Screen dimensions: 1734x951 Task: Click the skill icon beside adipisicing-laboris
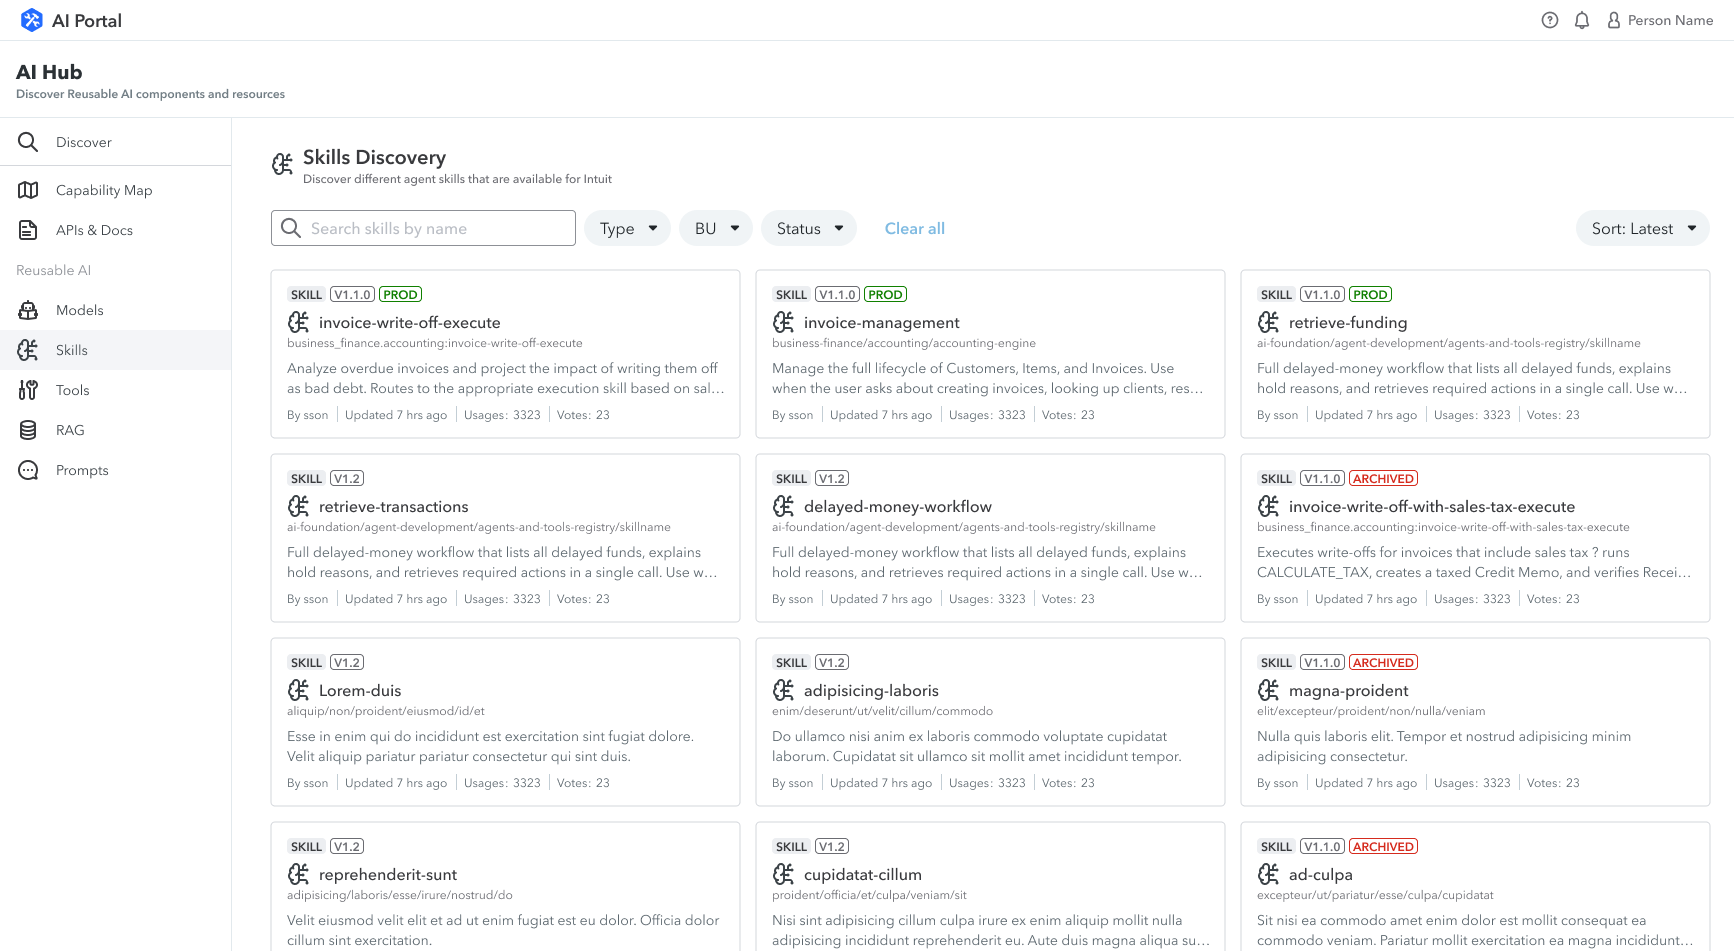click(784, 690)
